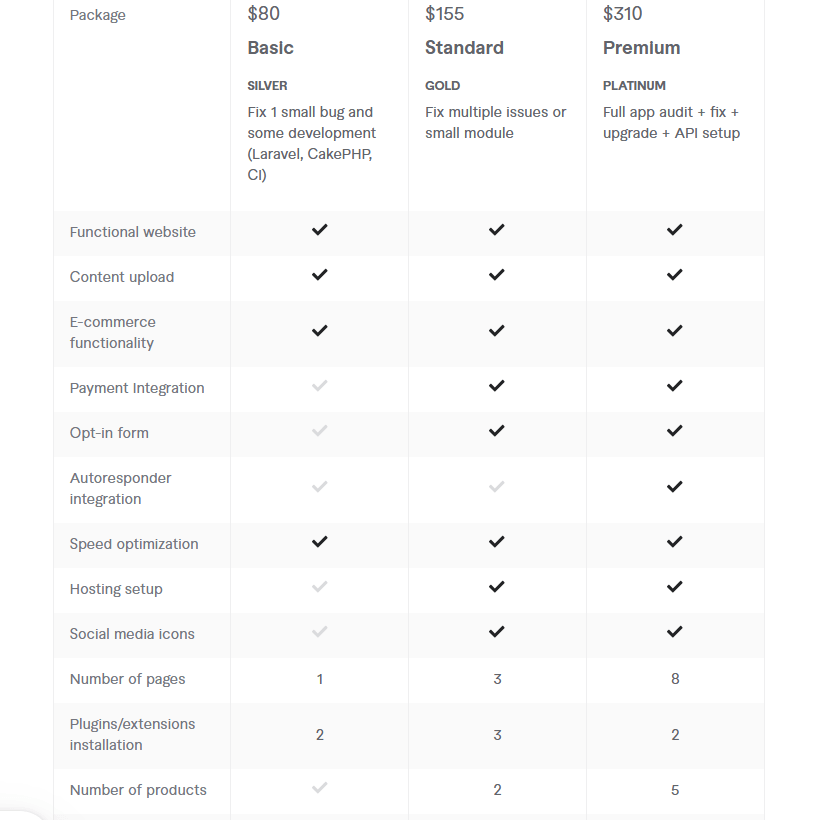
Task: Click the Premium Number of pages value 8
Action: coord(675,679)
